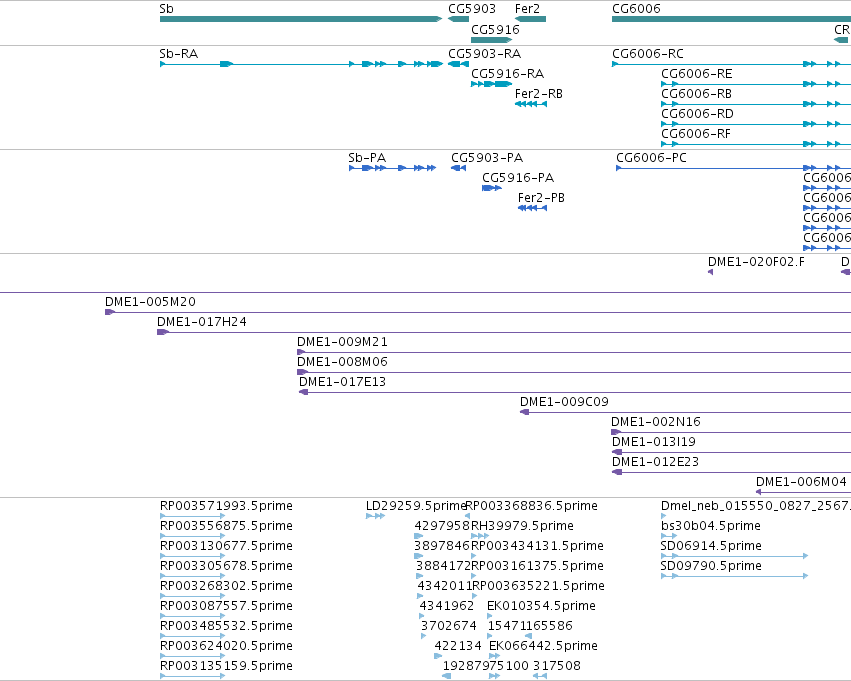Click the RP003571993.5prime EST label
This screenshot has height=681, width=851.
pyautogui.click(x=226, y=506)
